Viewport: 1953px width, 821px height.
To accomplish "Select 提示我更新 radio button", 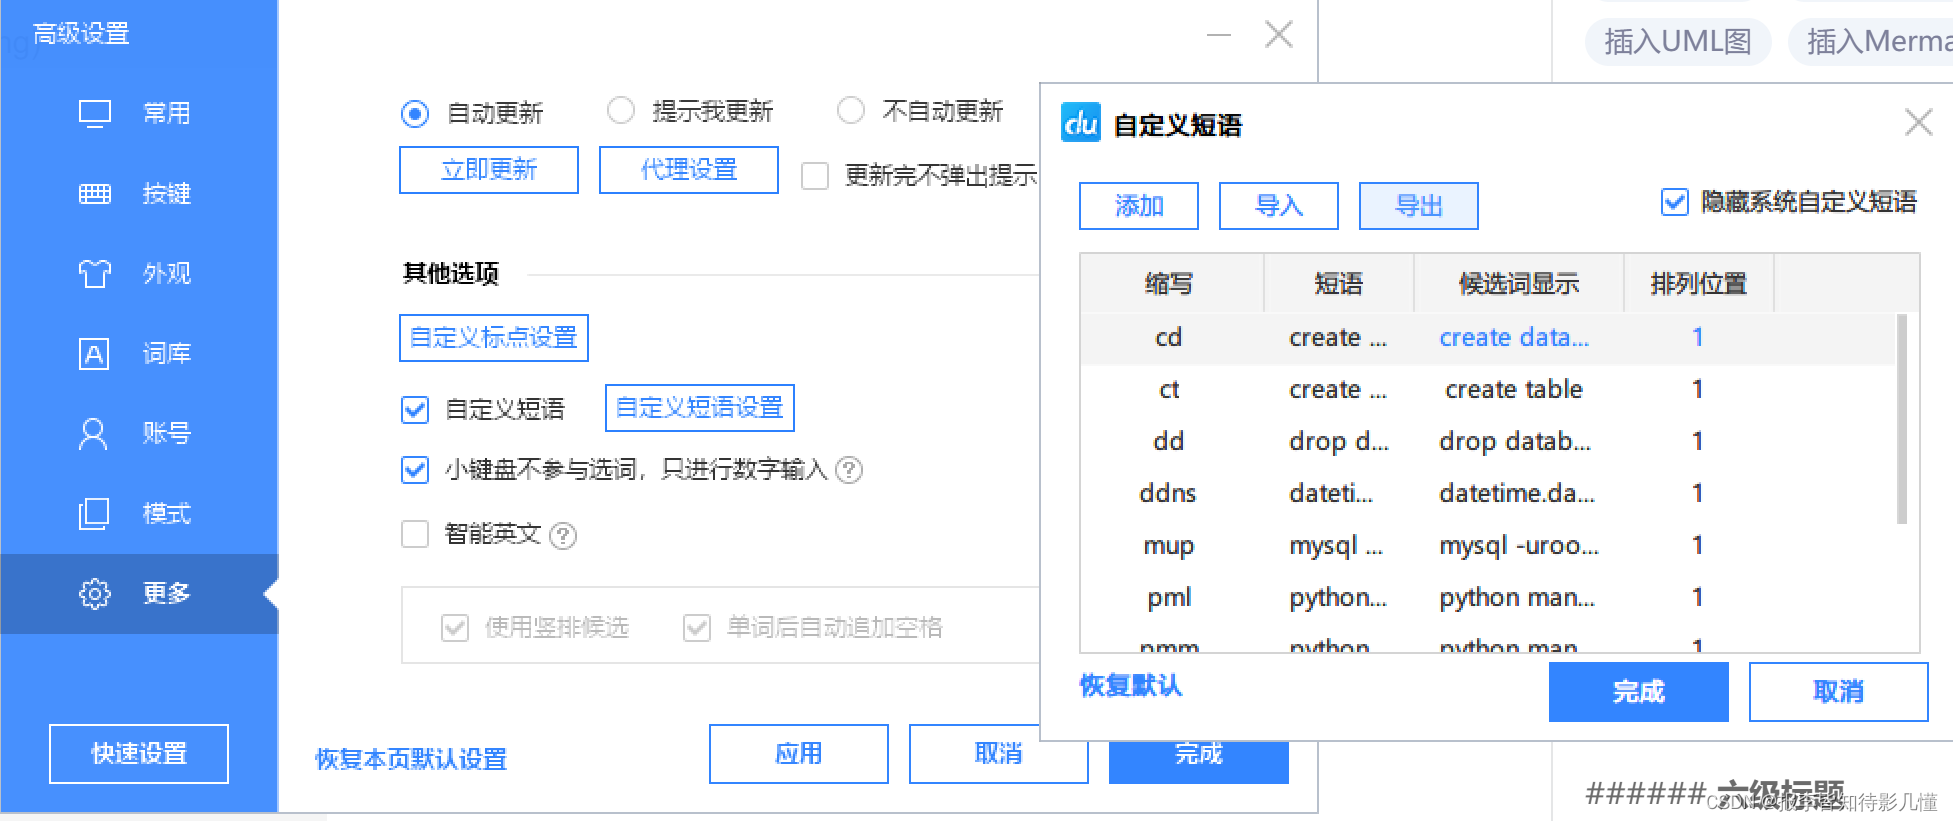I will 621,111.
